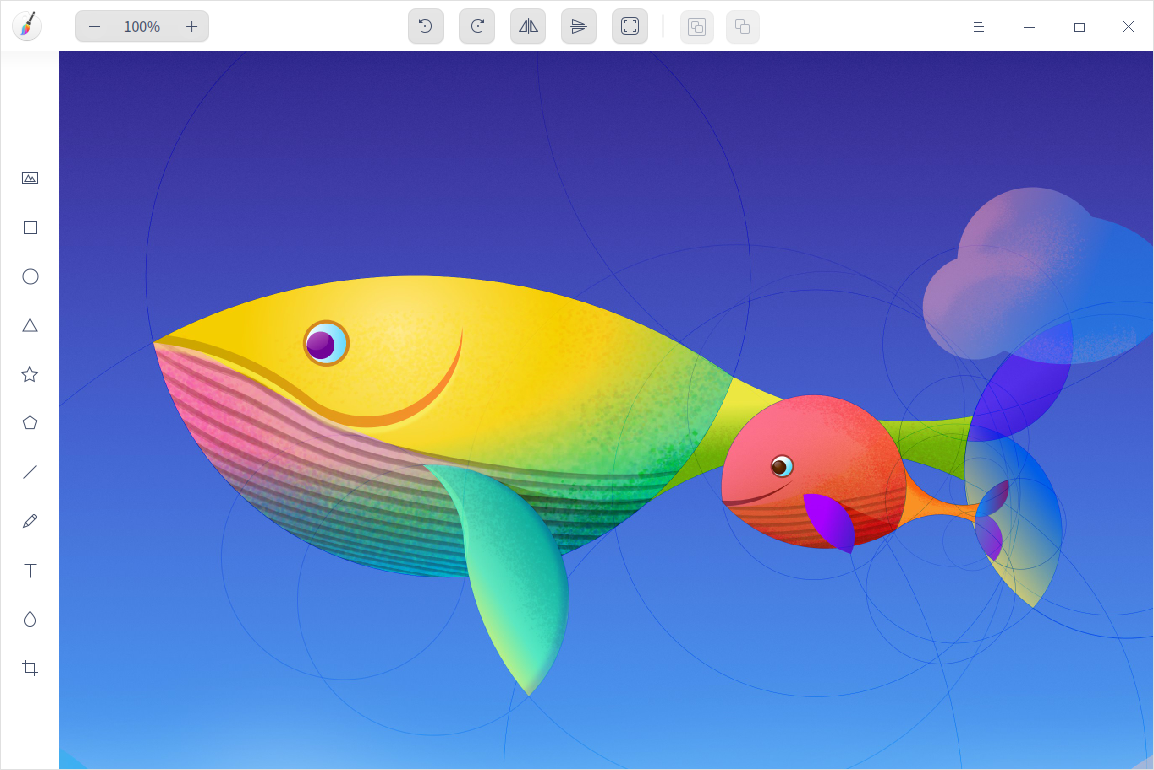Rotate image clockwise
1154x770 pixels.
point(477,27)
